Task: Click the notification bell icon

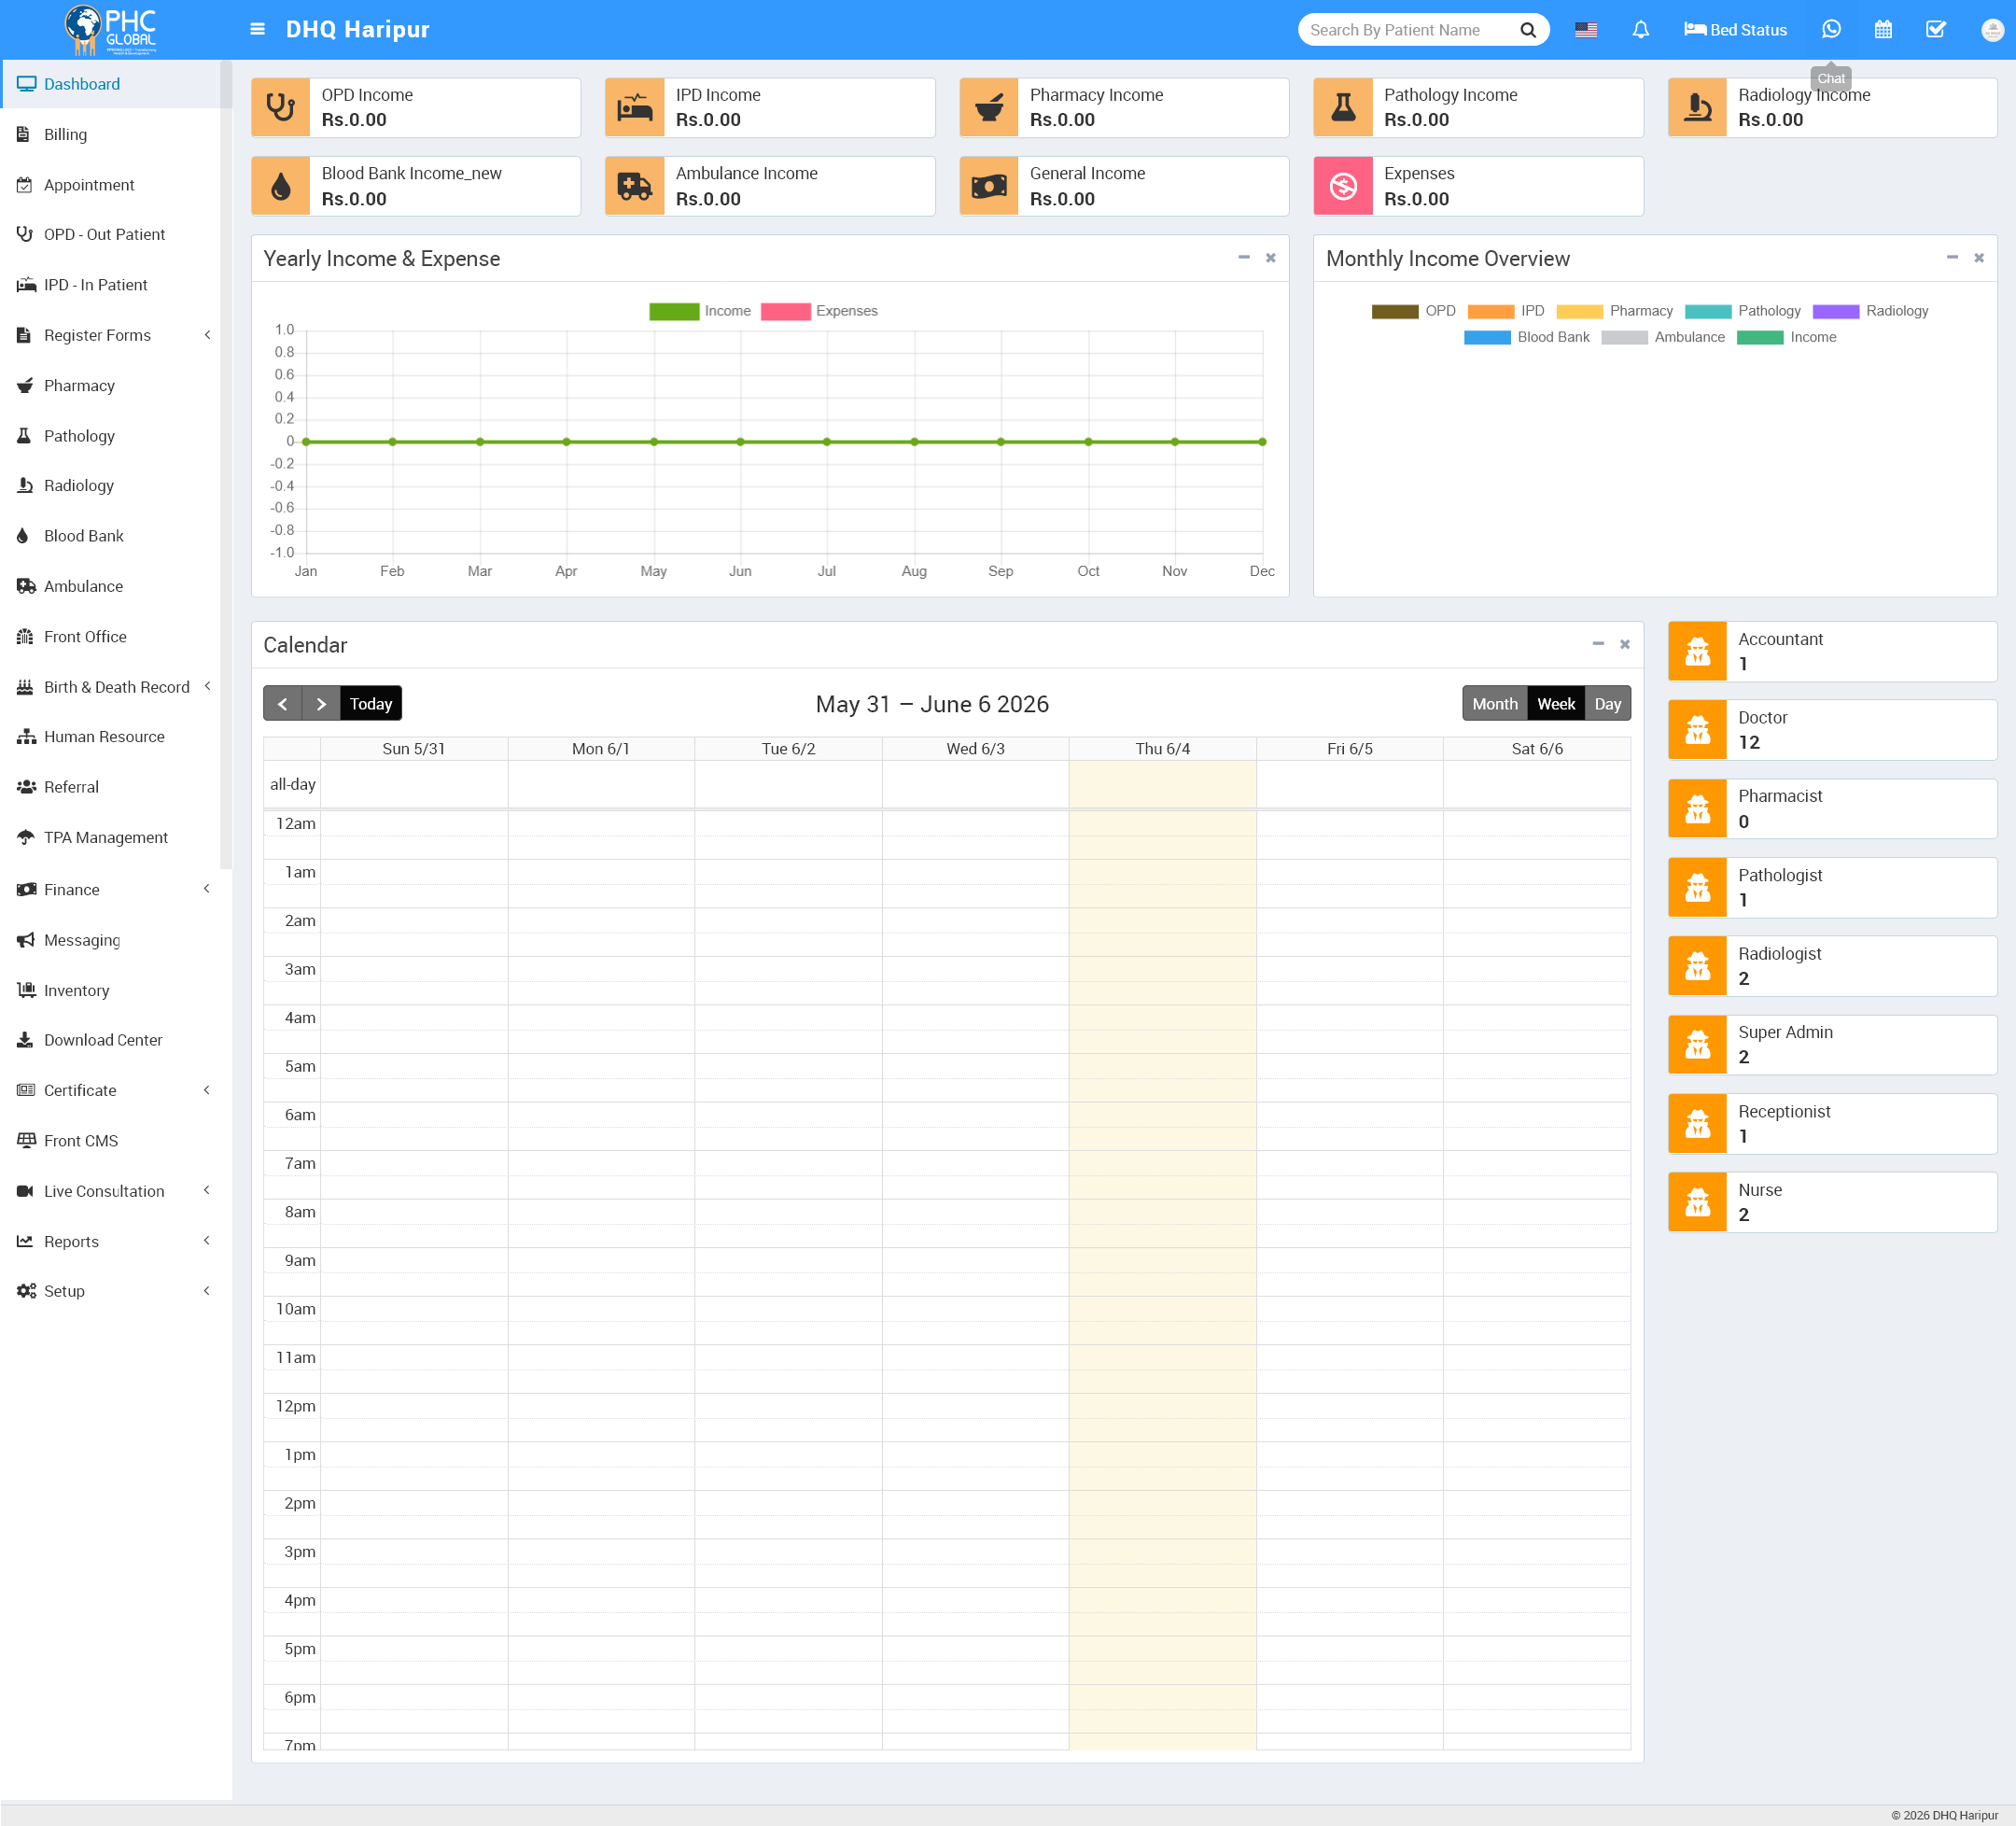Action: (1640, 30)
